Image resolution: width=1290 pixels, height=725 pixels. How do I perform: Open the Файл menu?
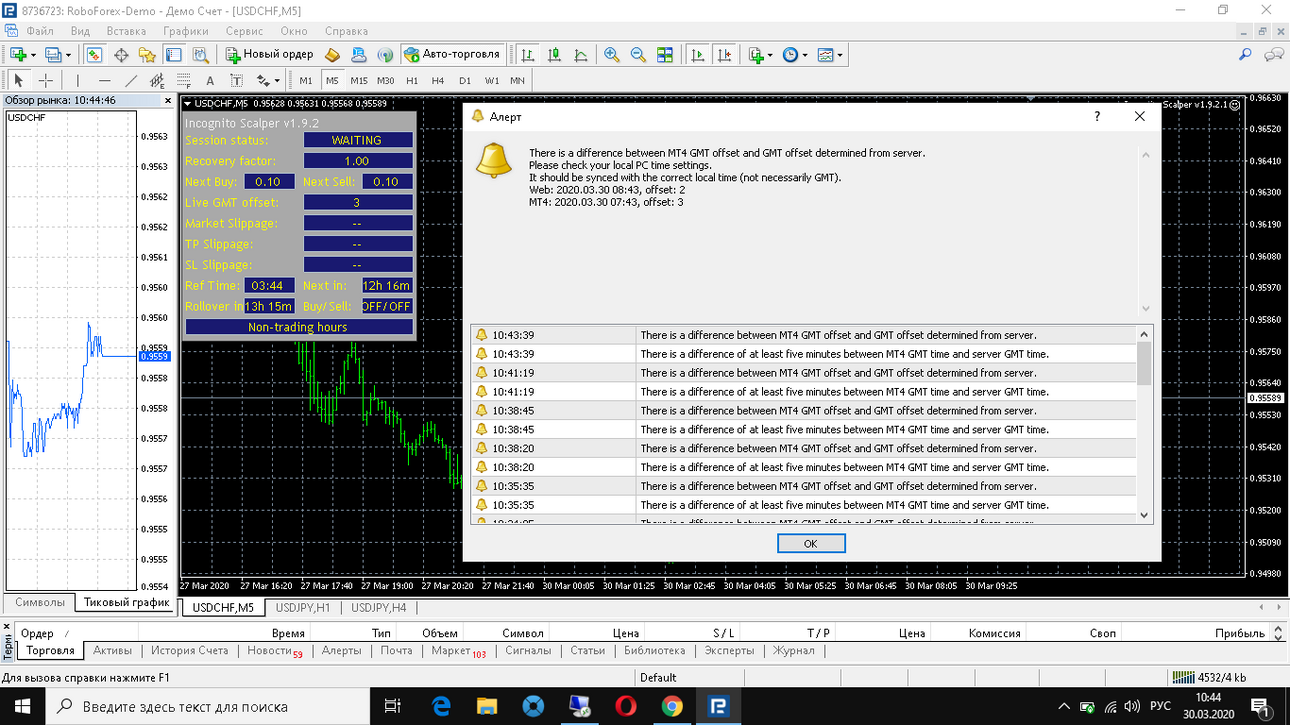[x=40, y=31]
